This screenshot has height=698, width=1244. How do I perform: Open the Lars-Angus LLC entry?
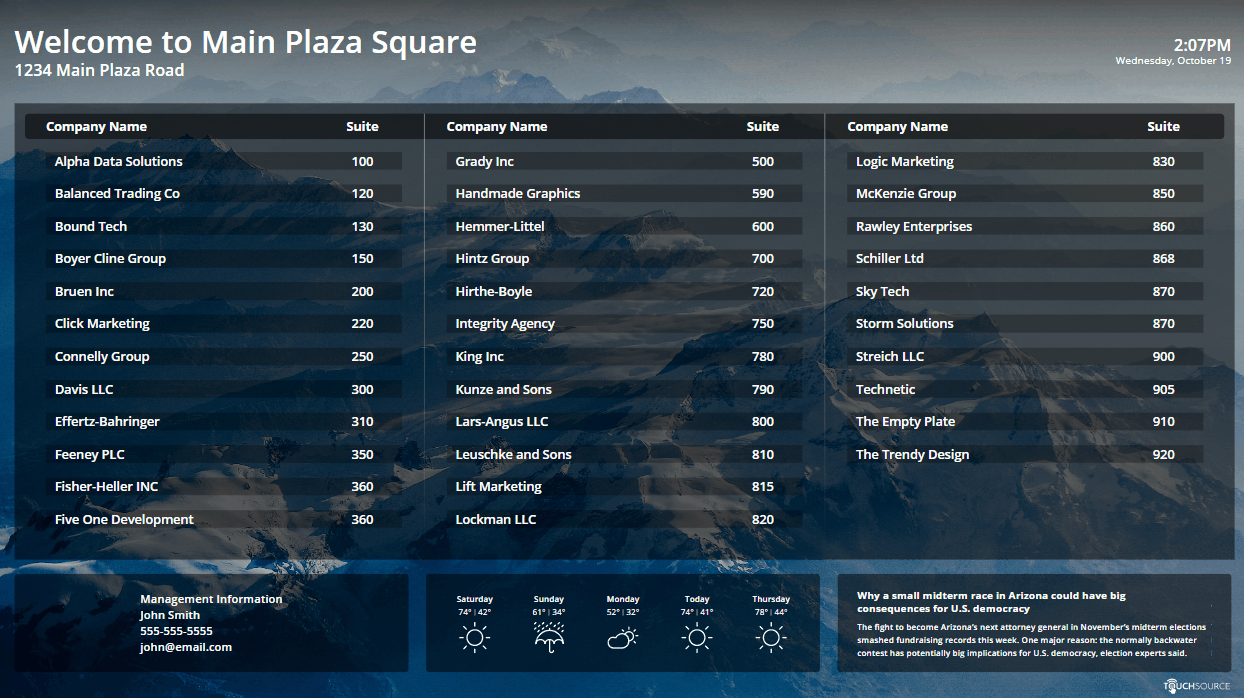(623, 421)
